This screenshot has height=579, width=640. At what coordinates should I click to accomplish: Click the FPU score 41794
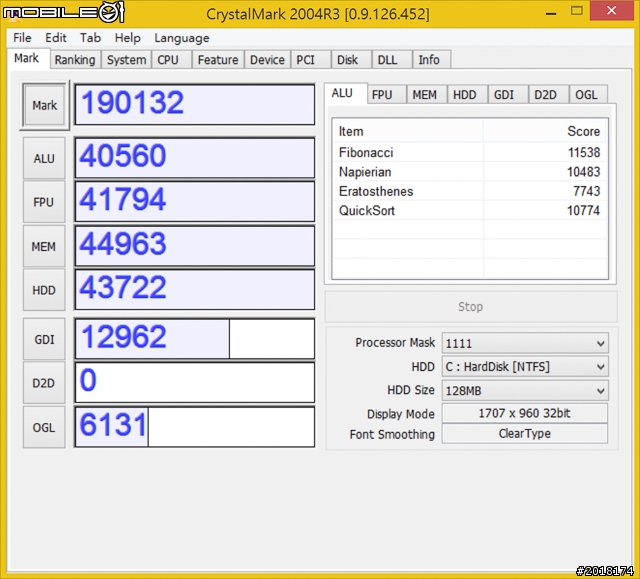coord(195,202)
